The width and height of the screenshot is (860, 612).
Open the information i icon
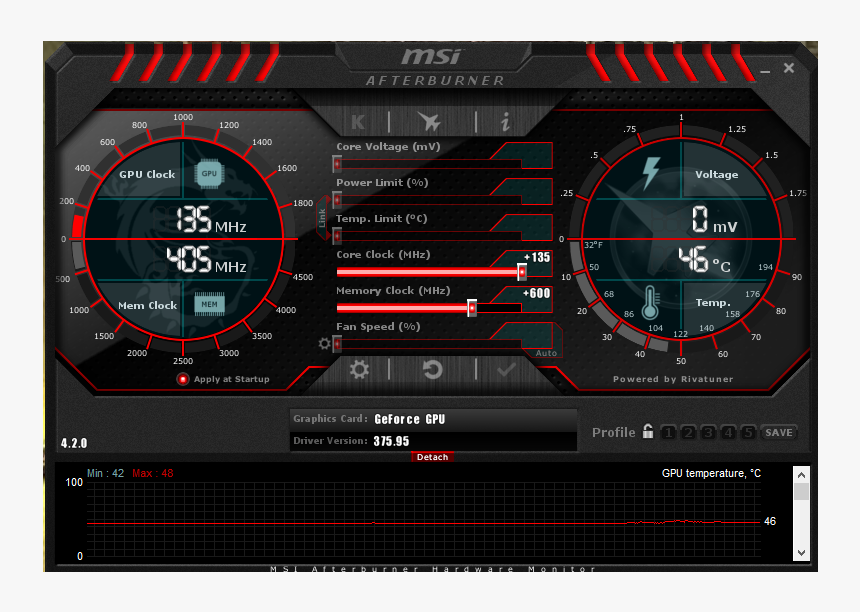click(505, 122)
